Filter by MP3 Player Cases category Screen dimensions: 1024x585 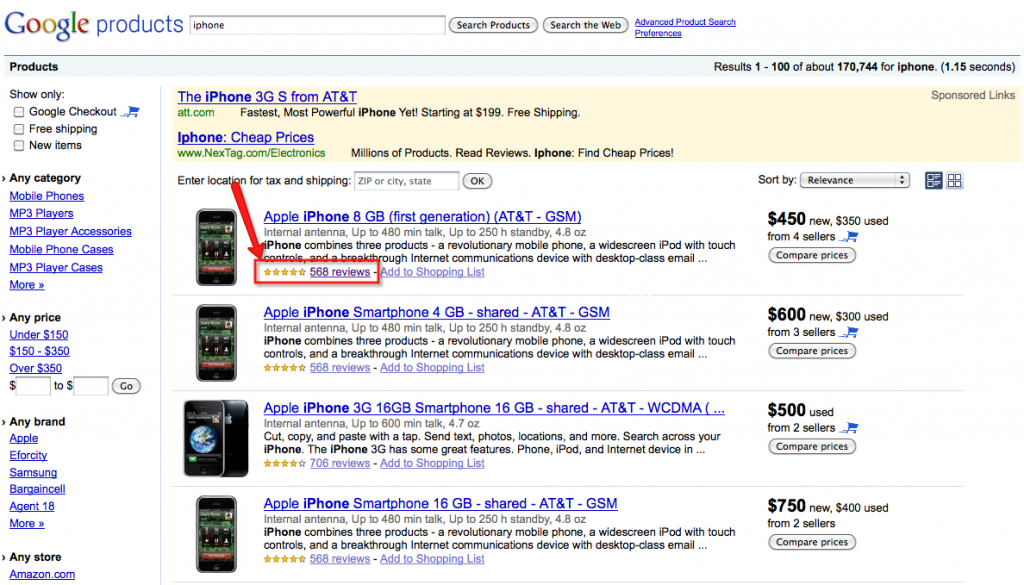coord(56,268)
